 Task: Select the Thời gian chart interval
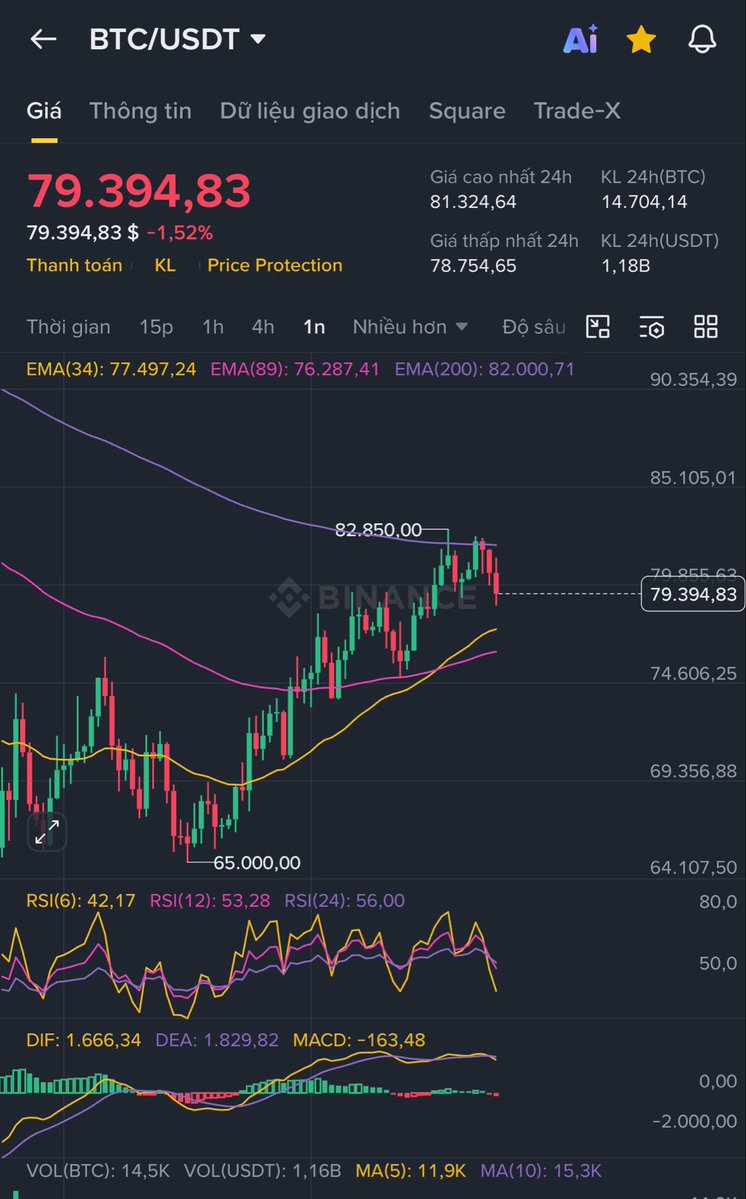pos(68,327)
